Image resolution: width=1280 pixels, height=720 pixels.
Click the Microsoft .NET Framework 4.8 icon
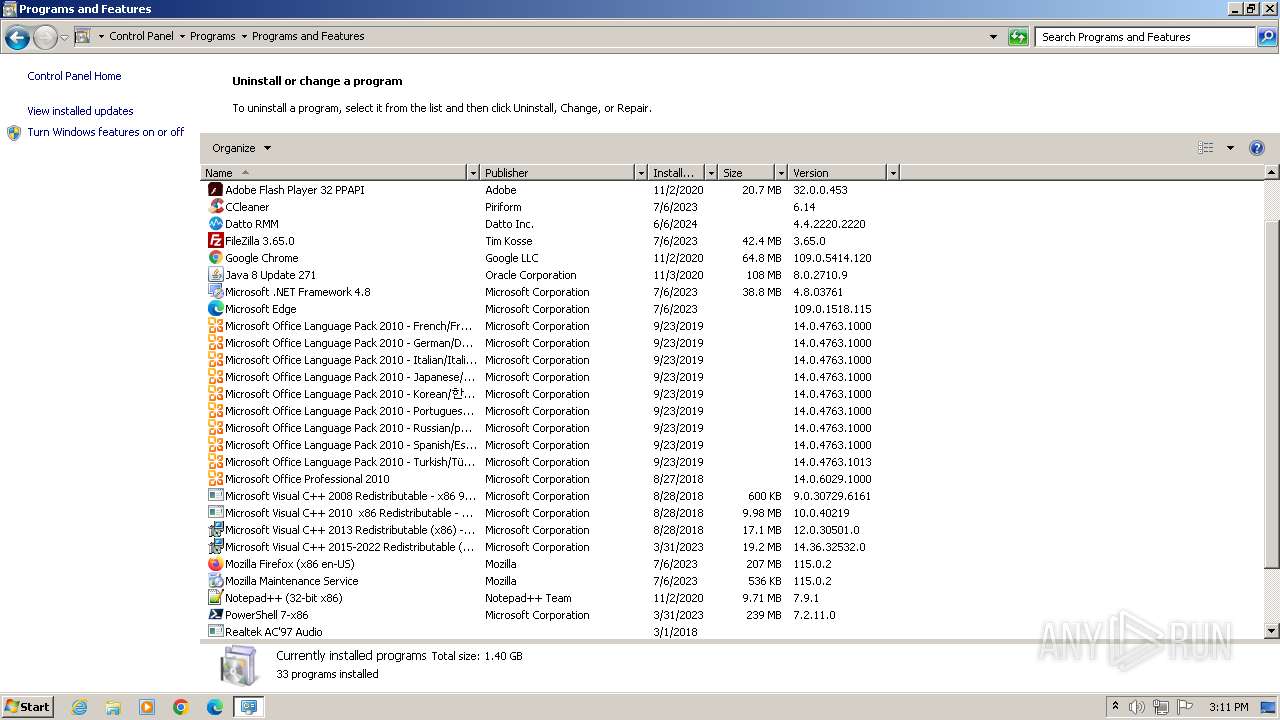point(215,292)
